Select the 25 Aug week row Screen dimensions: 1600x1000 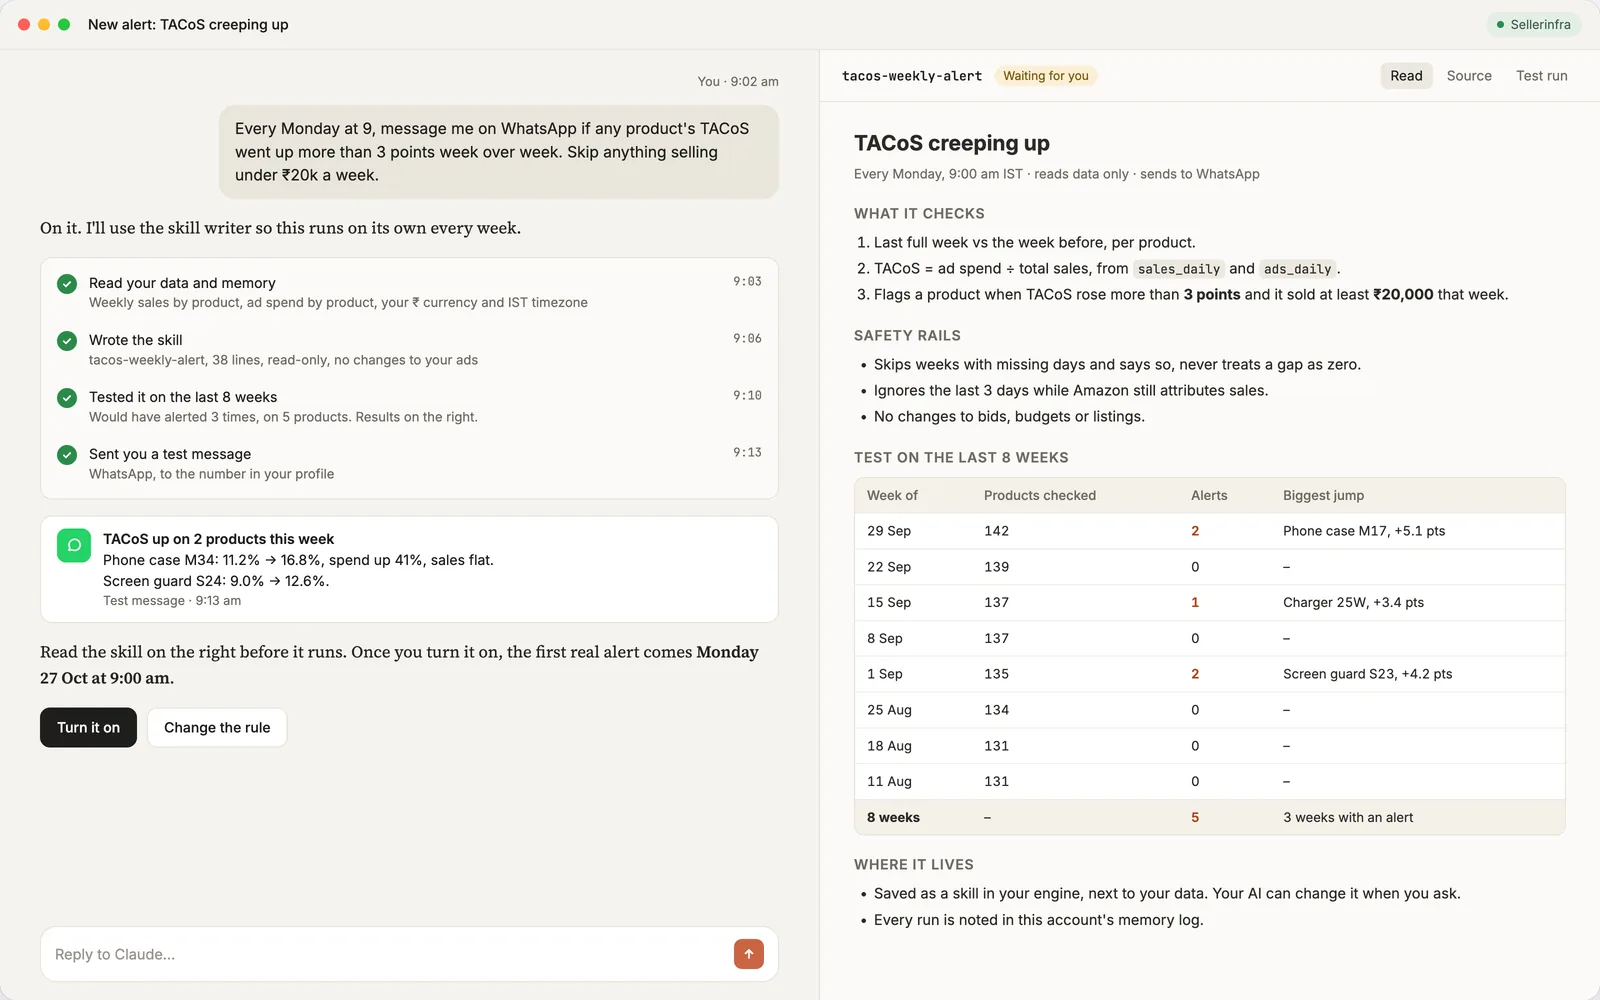click(1210, 710)
